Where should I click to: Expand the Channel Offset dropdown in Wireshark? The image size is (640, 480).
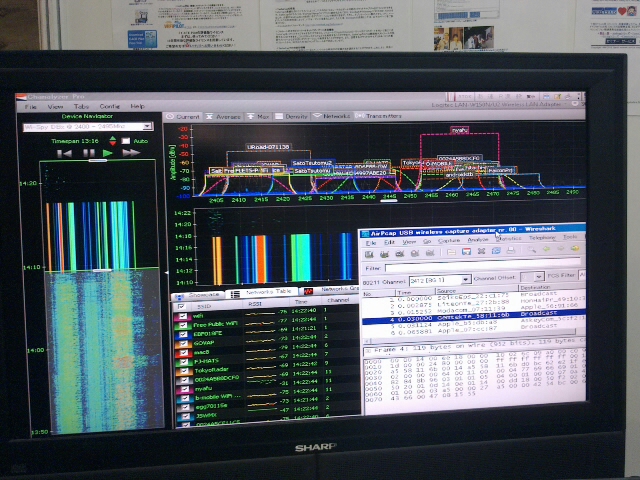coord(539,277)
